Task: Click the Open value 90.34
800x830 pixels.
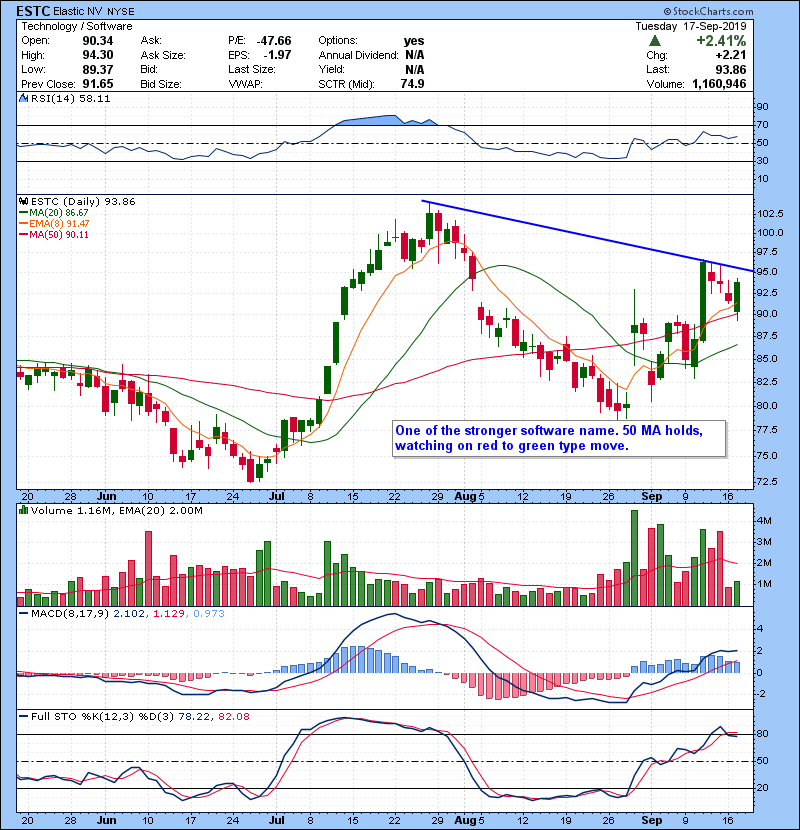Action: tap(98, 41)
